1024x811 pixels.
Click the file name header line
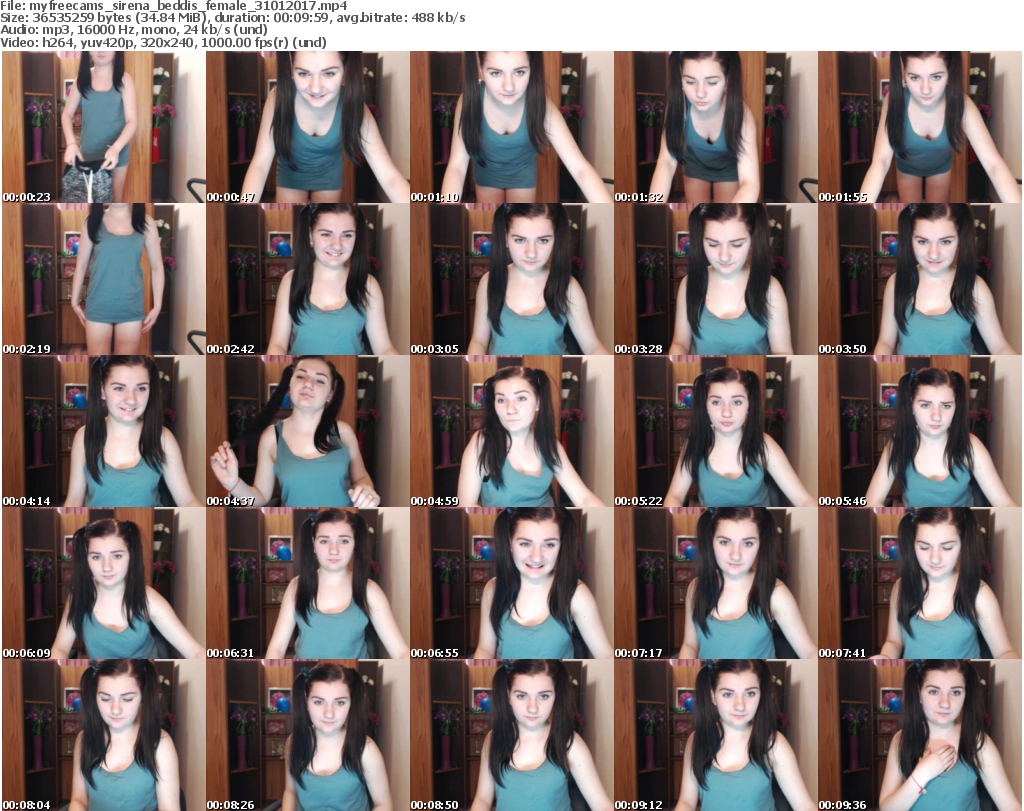click(174, 6)
